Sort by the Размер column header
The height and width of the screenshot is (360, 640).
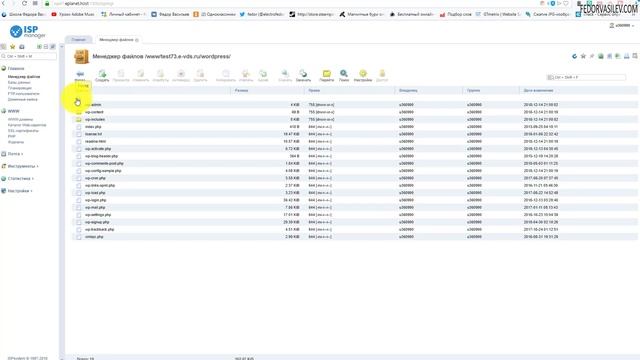pos(242,91)
